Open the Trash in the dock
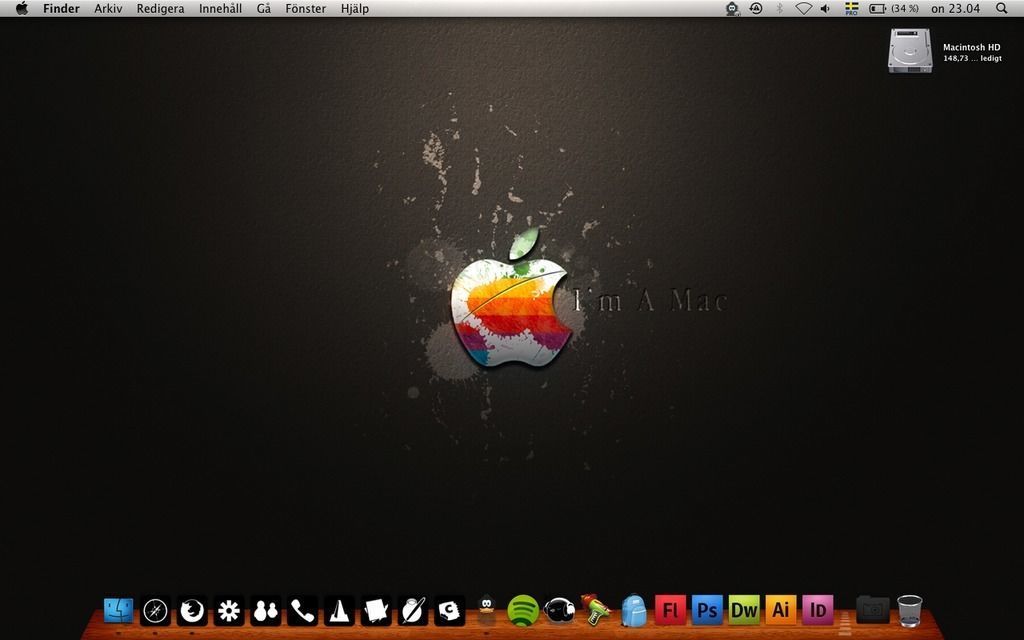The width and height of the screenshot is (1024, 640). pyautogui.click(x=910, y=611)
